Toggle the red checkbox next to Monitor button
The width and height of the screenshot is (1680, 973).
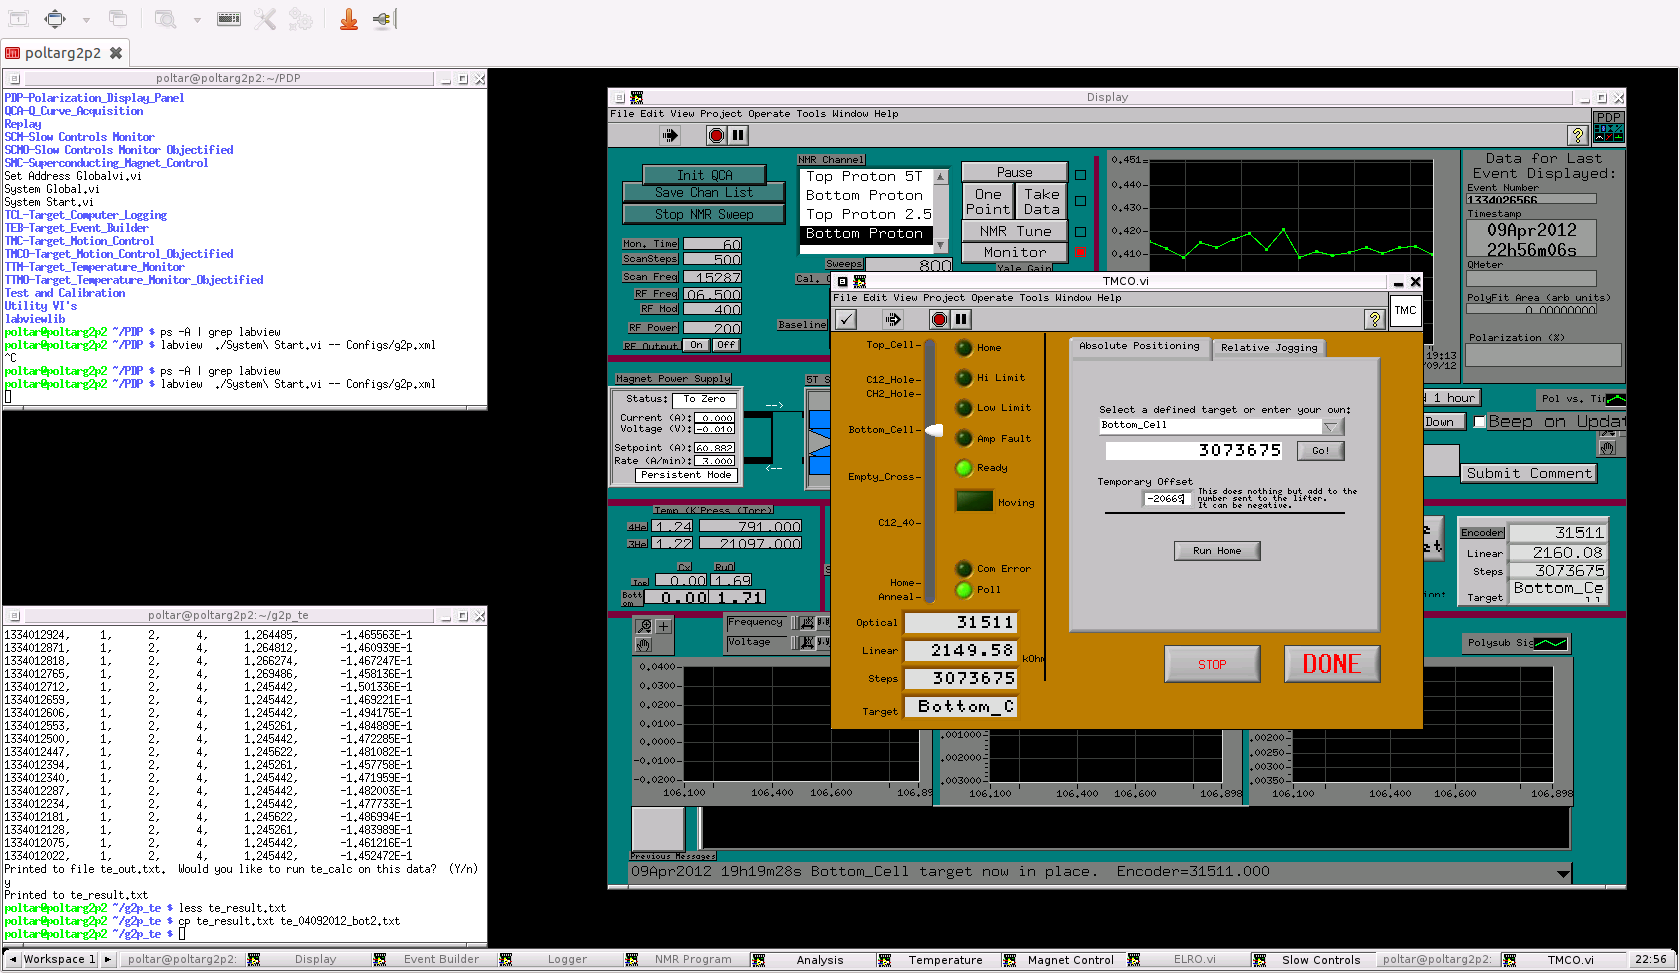[x=1080, y=253]
